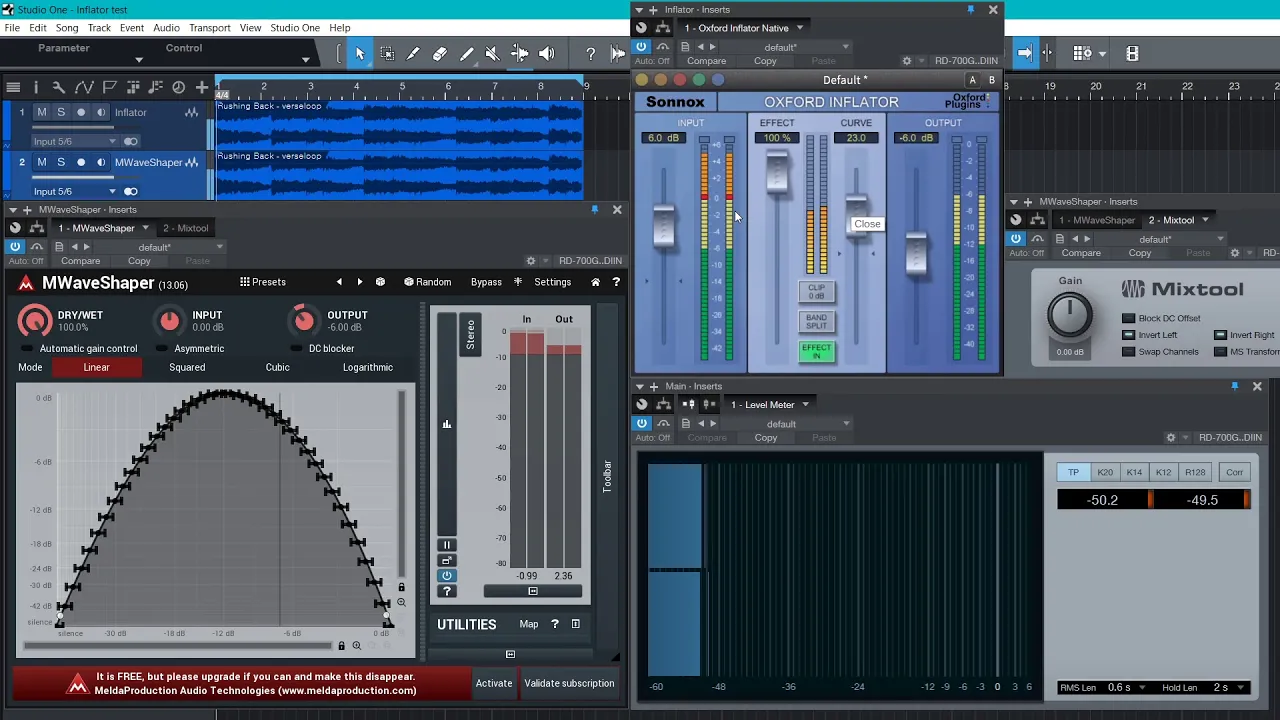1280x720 pixels.
Task: Open the question mark help tool in toolbar
Action: click(x=590, y=54)
